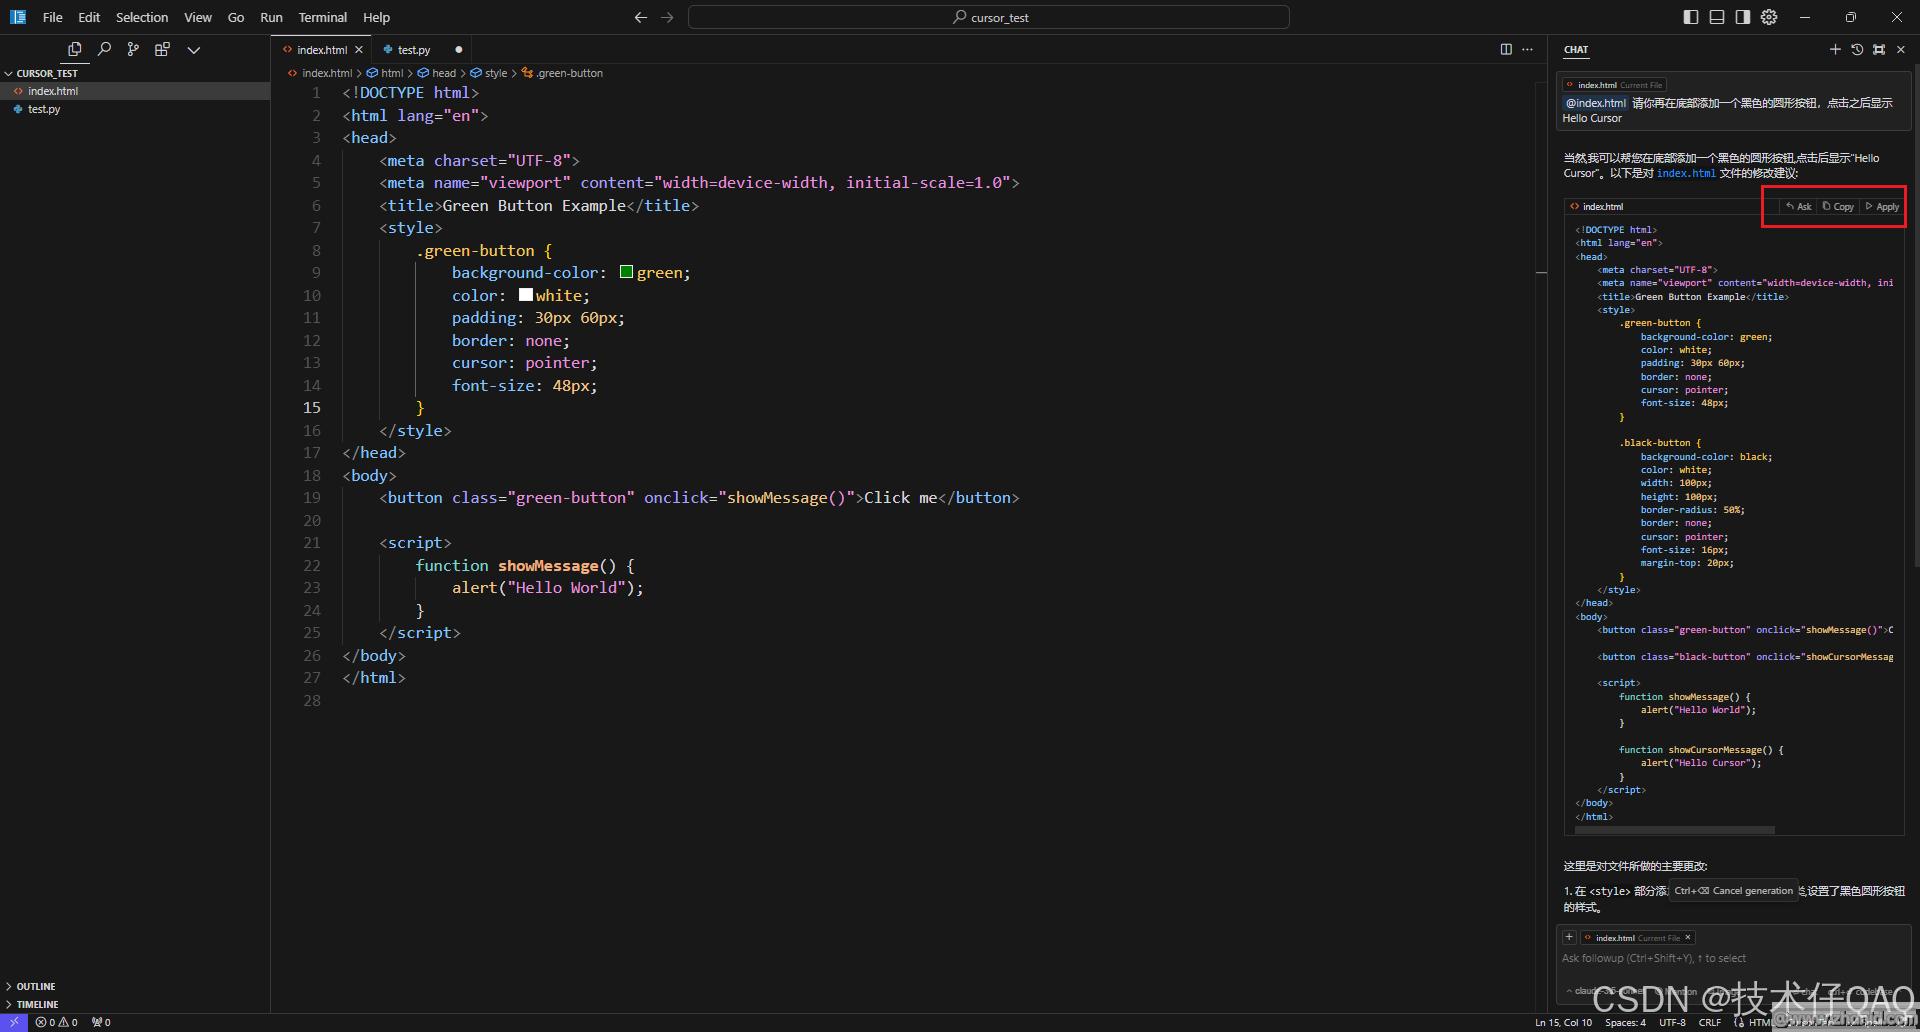Toggle the bottom panel layout button

click(1717, 17)
